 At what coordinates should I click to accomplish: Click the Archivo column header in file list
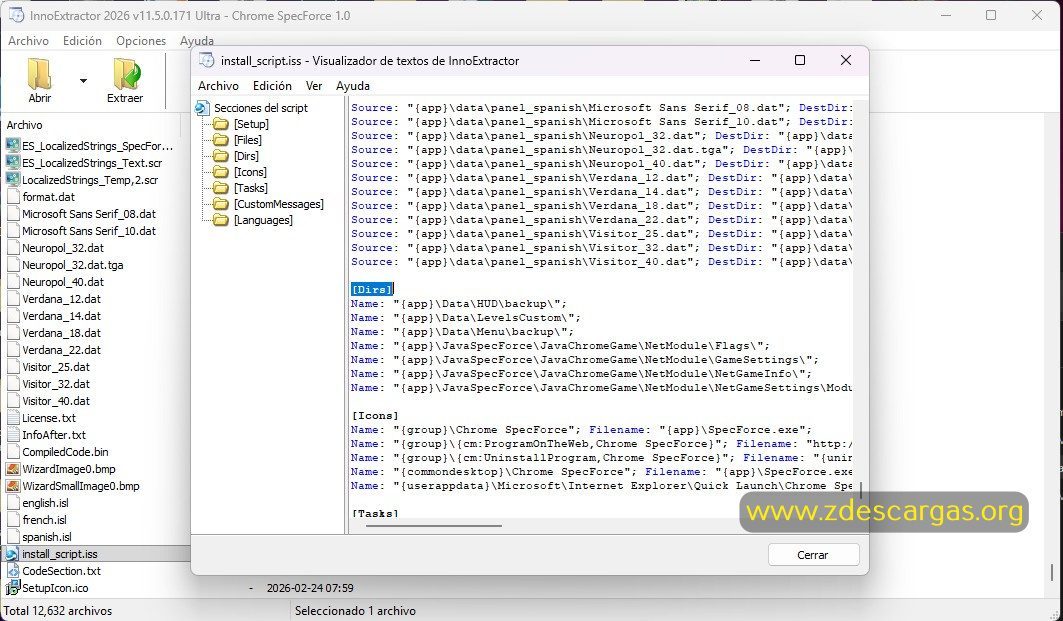pos(24,125)
